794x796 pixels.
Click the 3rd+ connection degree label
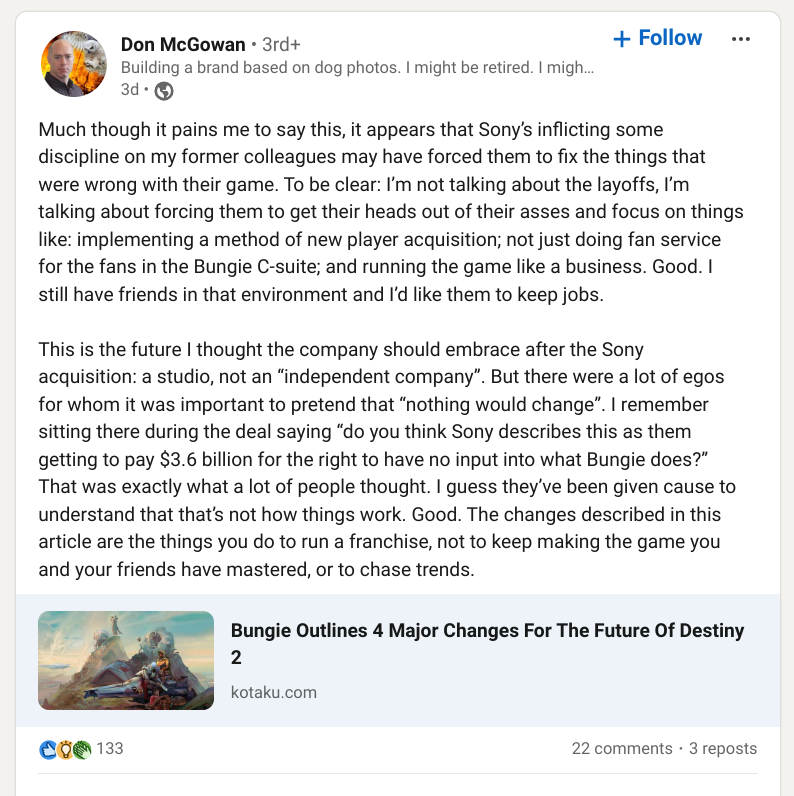[x=281, y=45]
